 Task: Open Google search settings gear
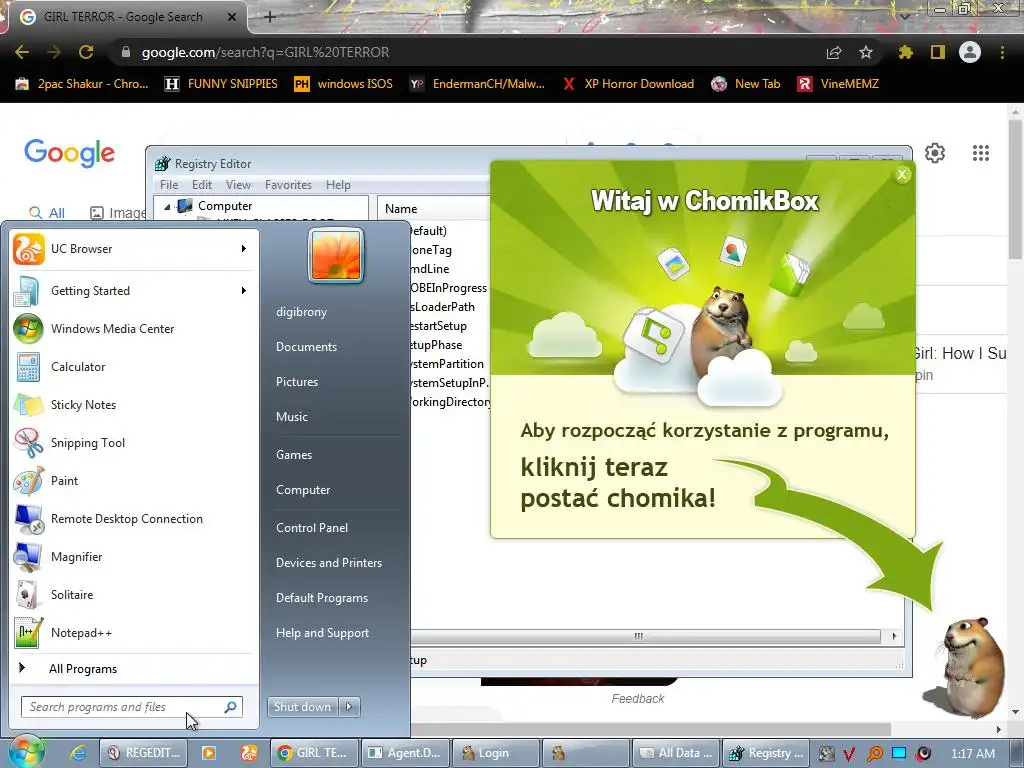(x=935, y=153)
